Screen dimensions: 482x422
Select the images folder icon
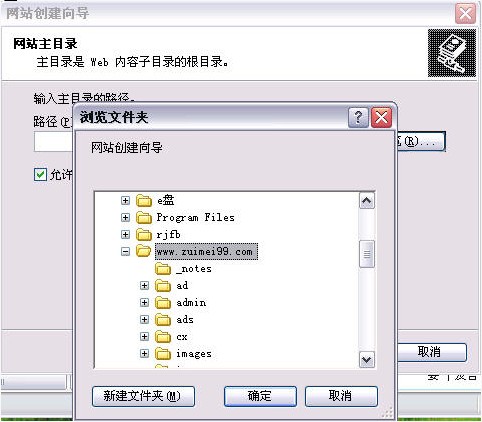pos(163,354)
